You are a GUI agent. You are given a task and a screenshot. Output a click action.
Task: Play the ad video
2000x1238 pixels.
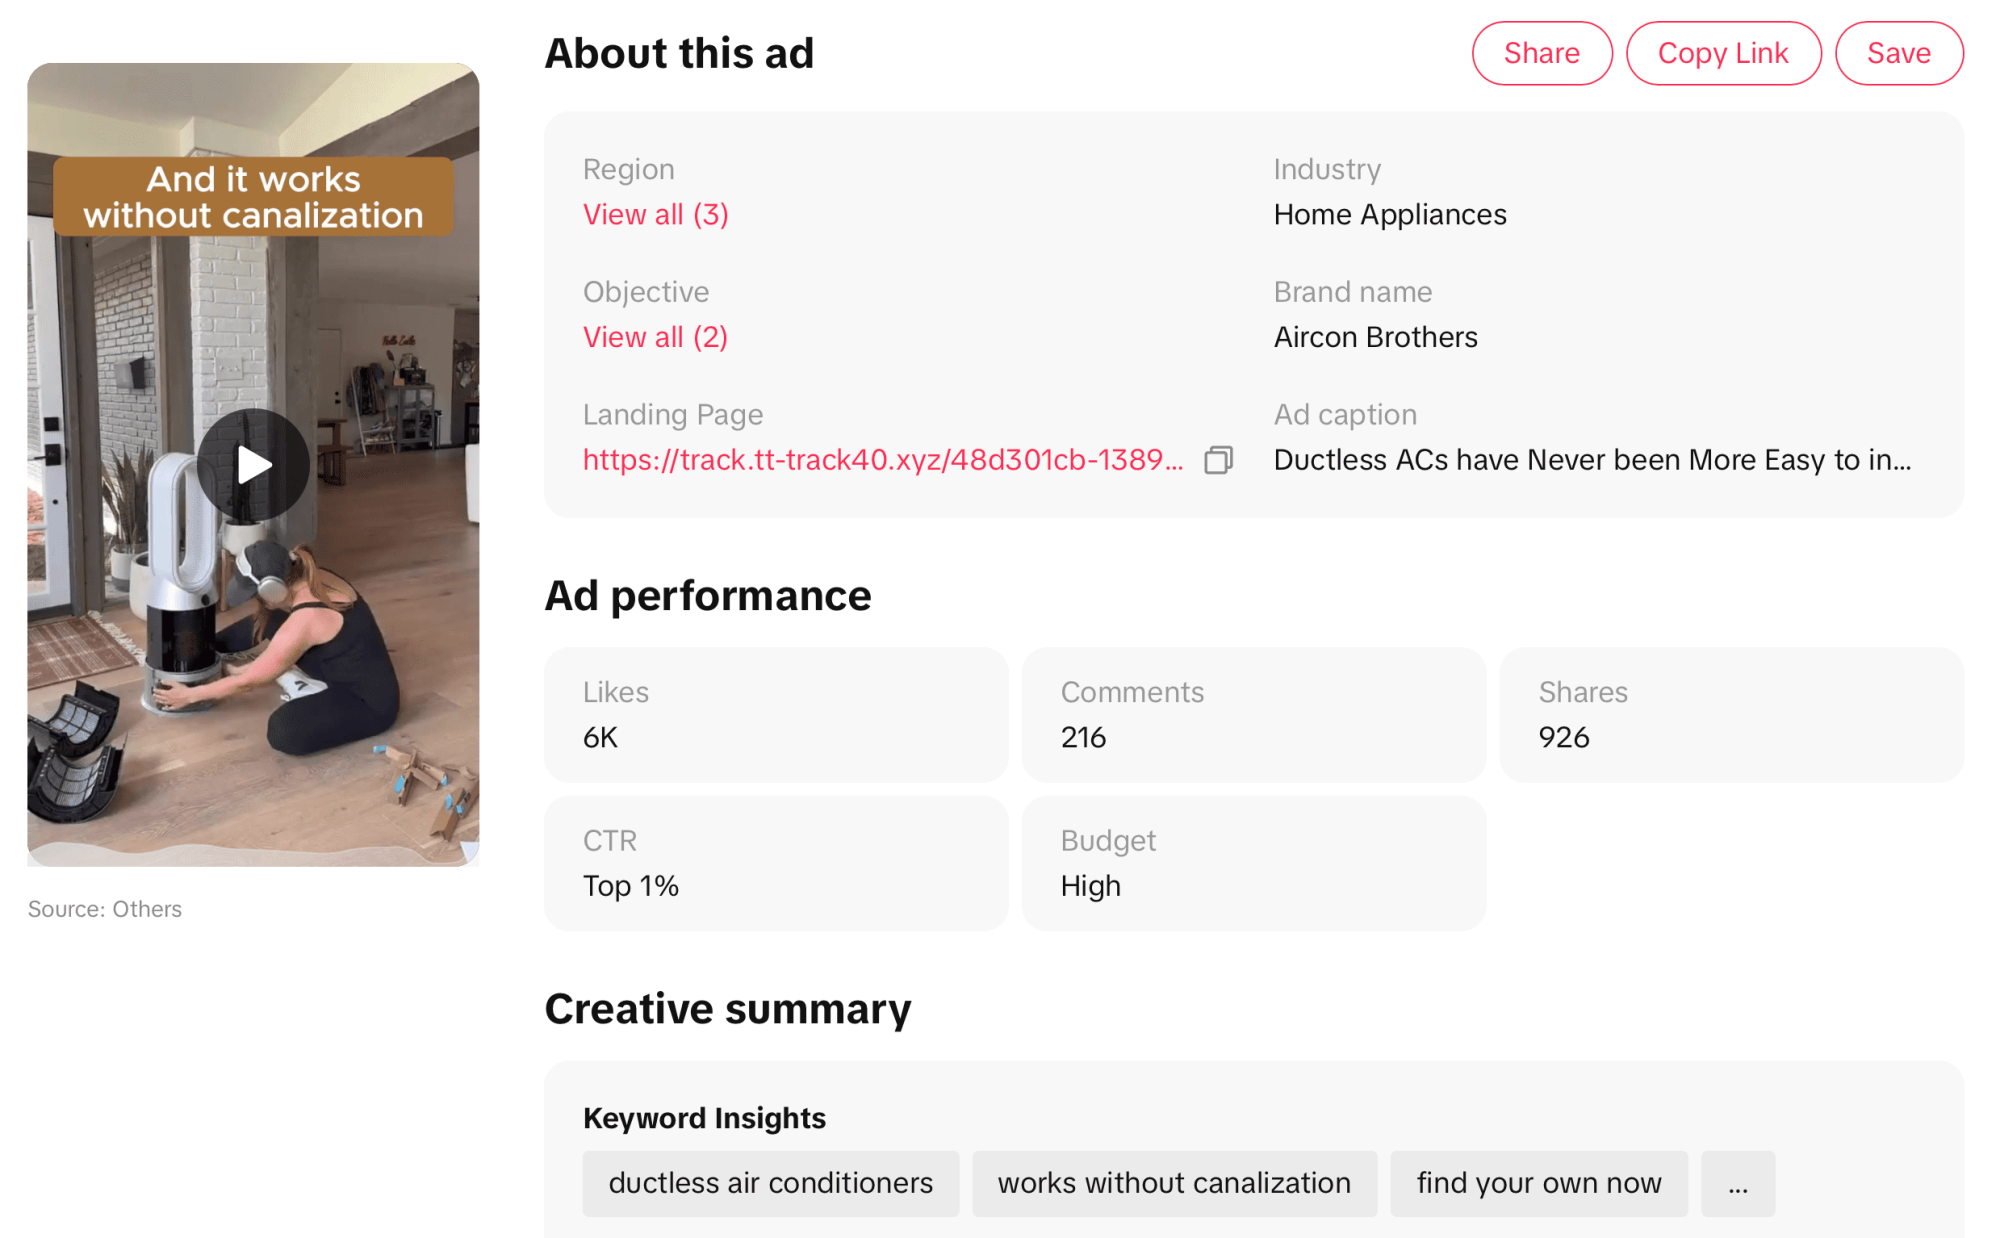tap(253, 465)
